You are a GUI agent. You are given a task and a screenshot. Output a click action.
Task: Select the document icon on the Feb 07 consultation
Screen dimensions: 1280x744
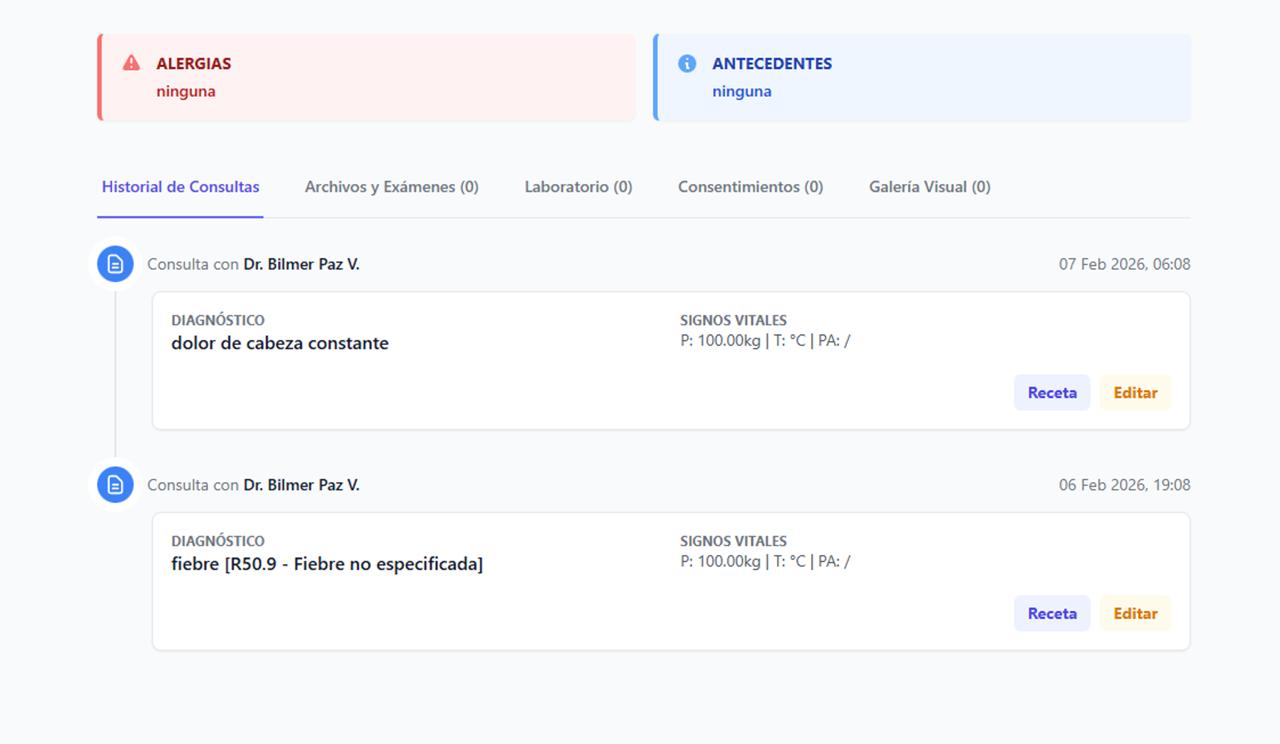point(114,264)
